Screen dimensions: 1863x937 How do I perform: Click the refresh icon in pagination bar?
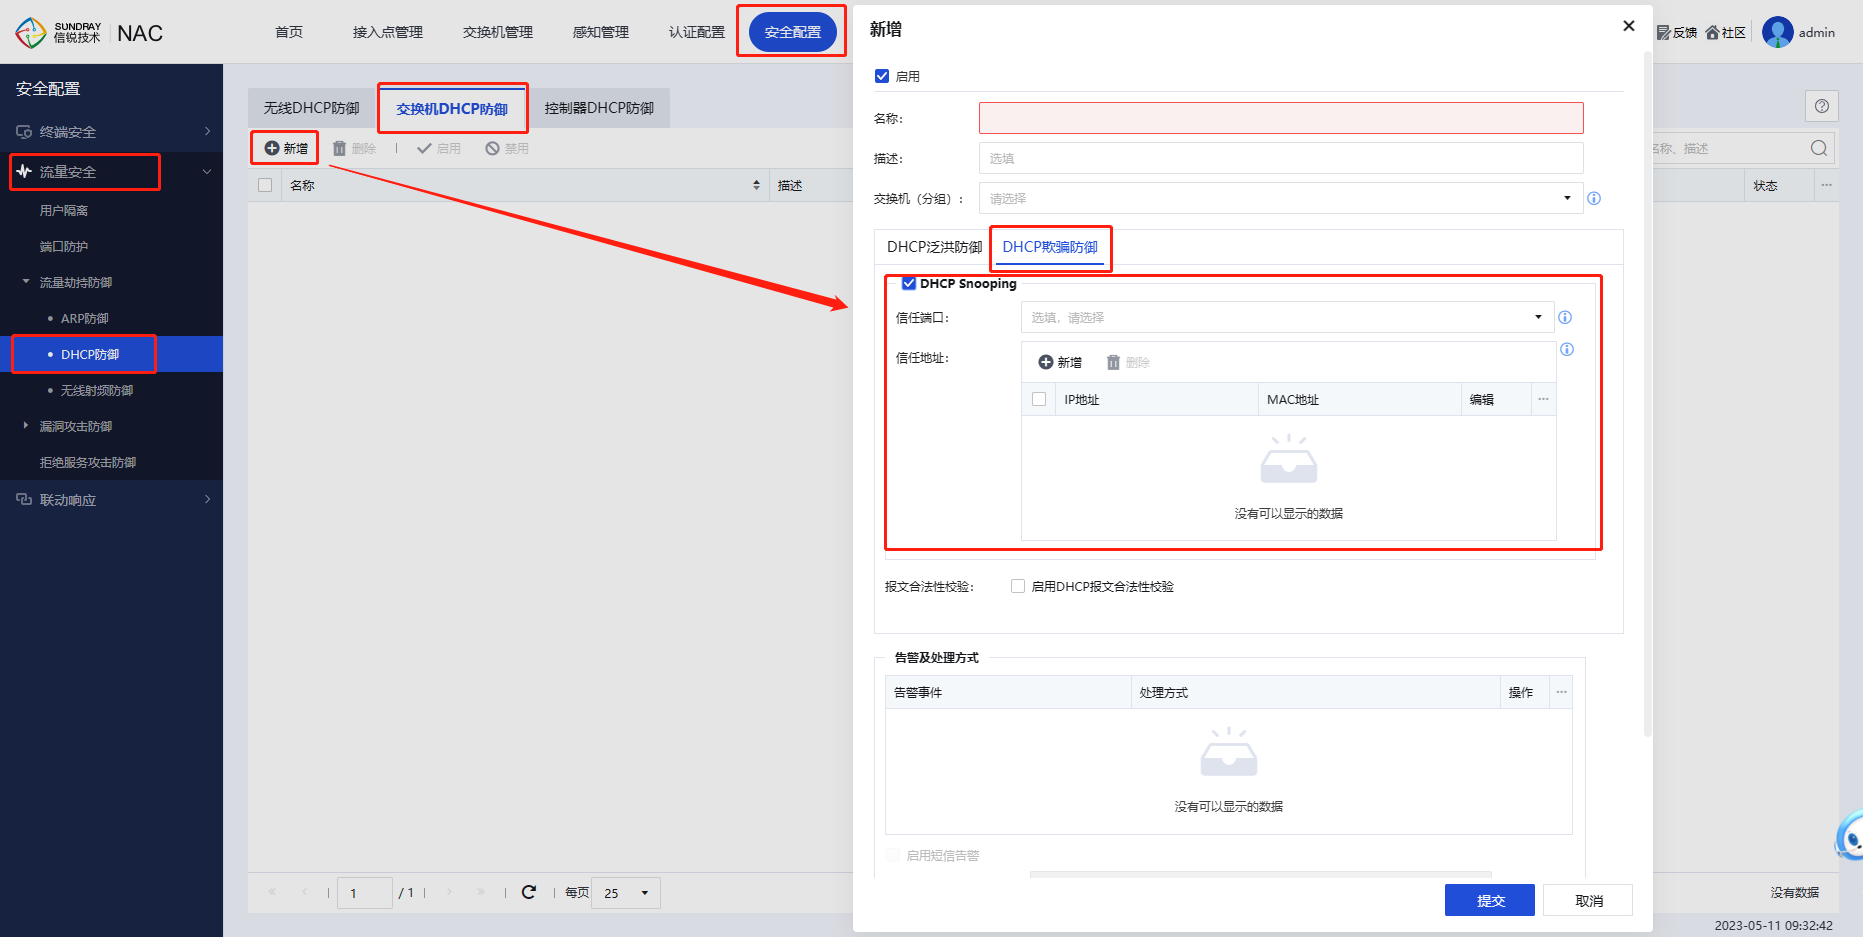point(529,892)
